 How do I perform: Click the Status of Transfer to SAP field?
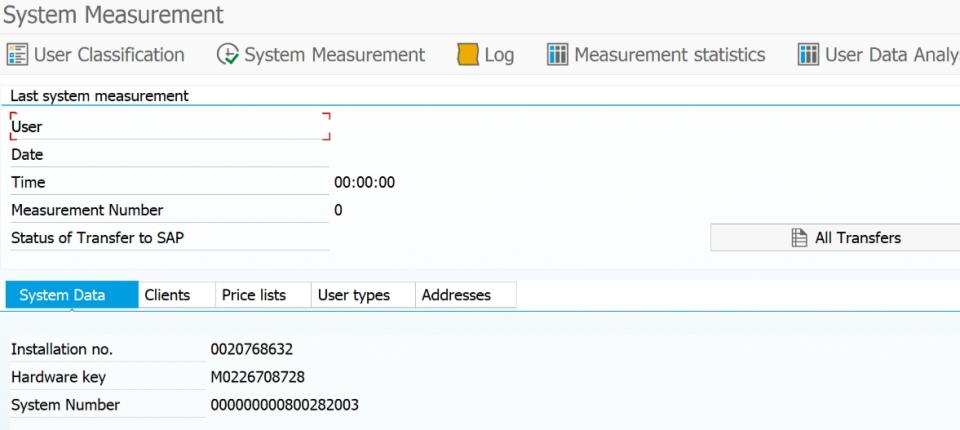click(x=169, y=238)
